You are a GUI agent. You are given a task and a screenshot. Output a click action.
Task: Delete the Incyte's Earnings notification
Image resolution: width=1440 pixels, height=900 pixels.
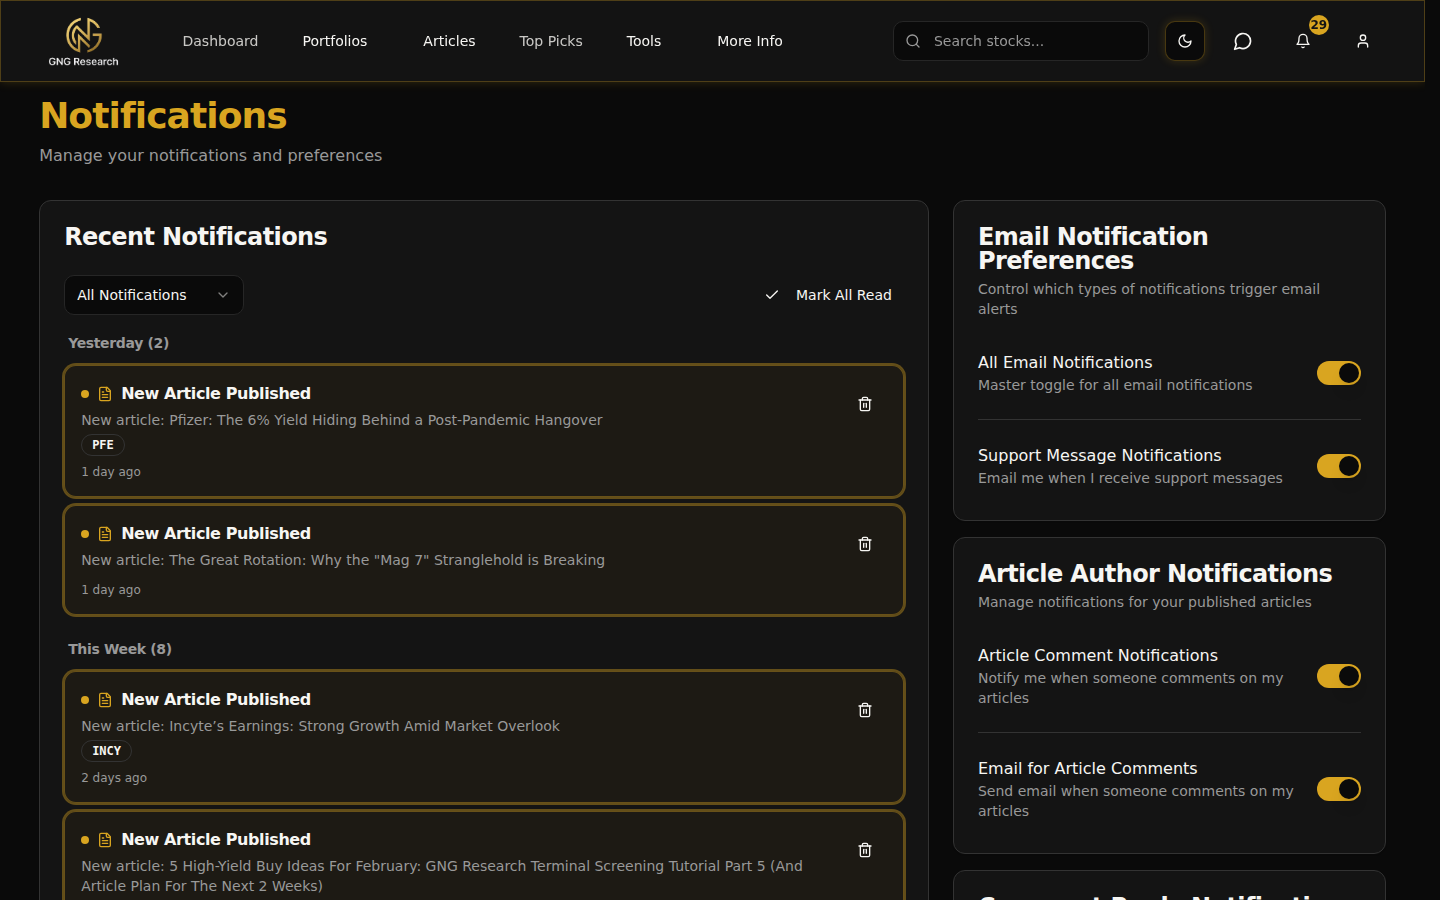865,710
